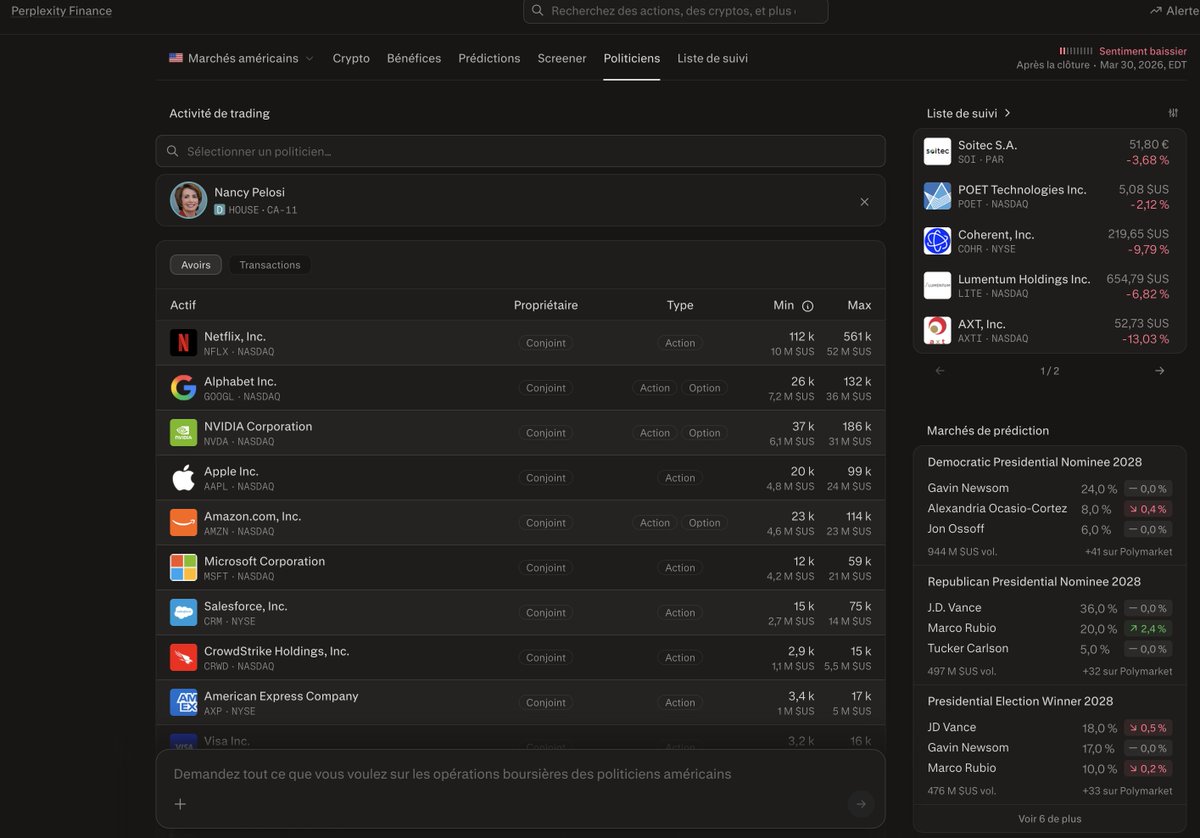Click the Alerte icon in header
This screenshot has width=1200, height=838.
pos(1155,11)
